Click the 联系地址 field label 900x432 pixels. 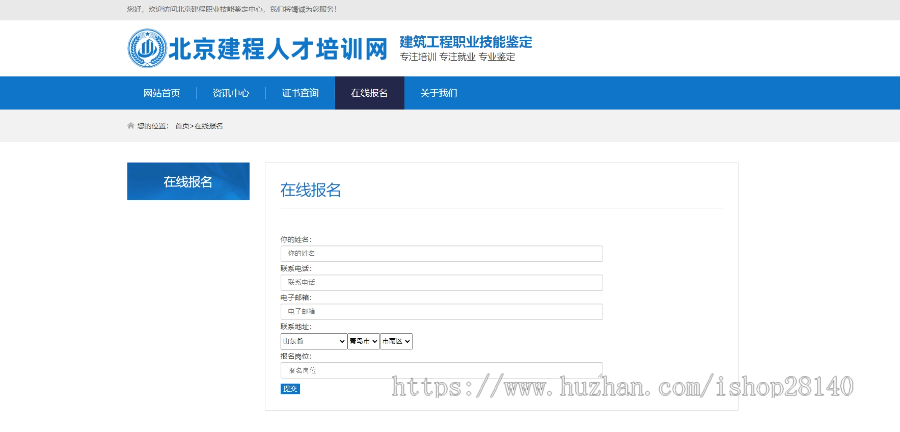(296, 327)
